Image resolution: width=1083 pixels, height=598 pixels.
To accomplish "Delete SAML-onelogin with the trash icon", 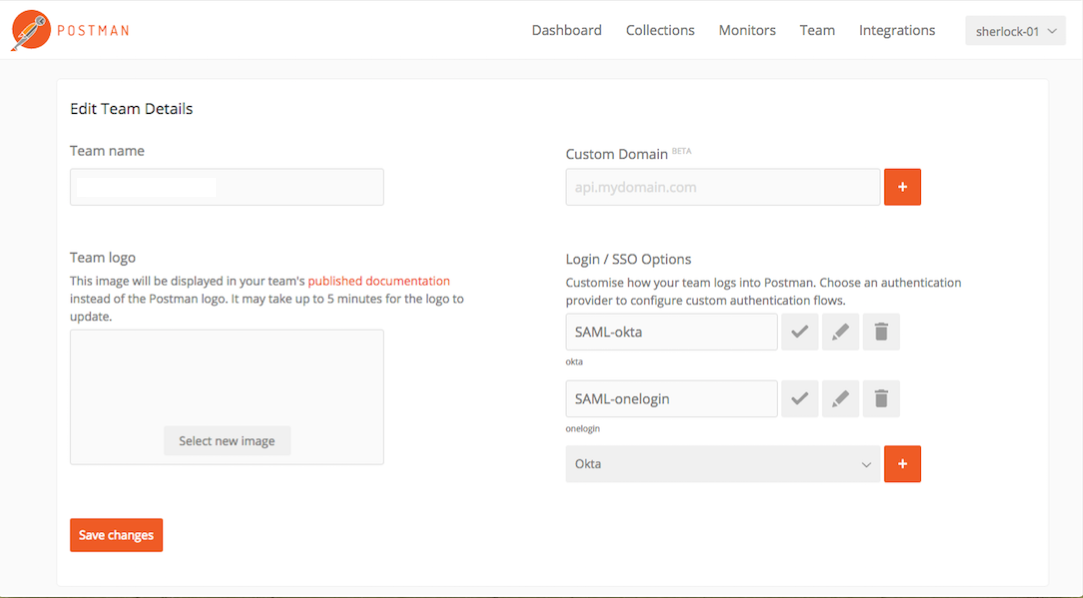I will coord(881,398).
